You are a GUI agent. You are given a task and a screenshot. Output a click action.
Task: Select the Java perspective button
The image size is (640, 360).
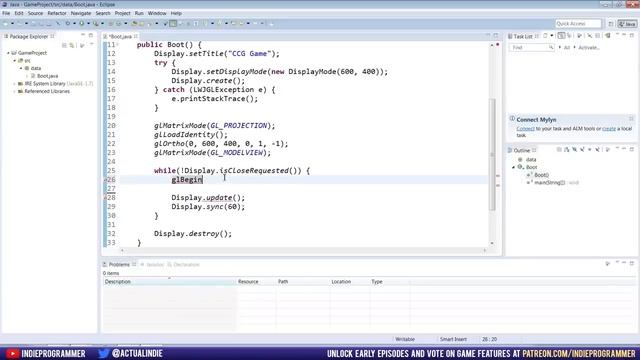click(x=627, y=24)
